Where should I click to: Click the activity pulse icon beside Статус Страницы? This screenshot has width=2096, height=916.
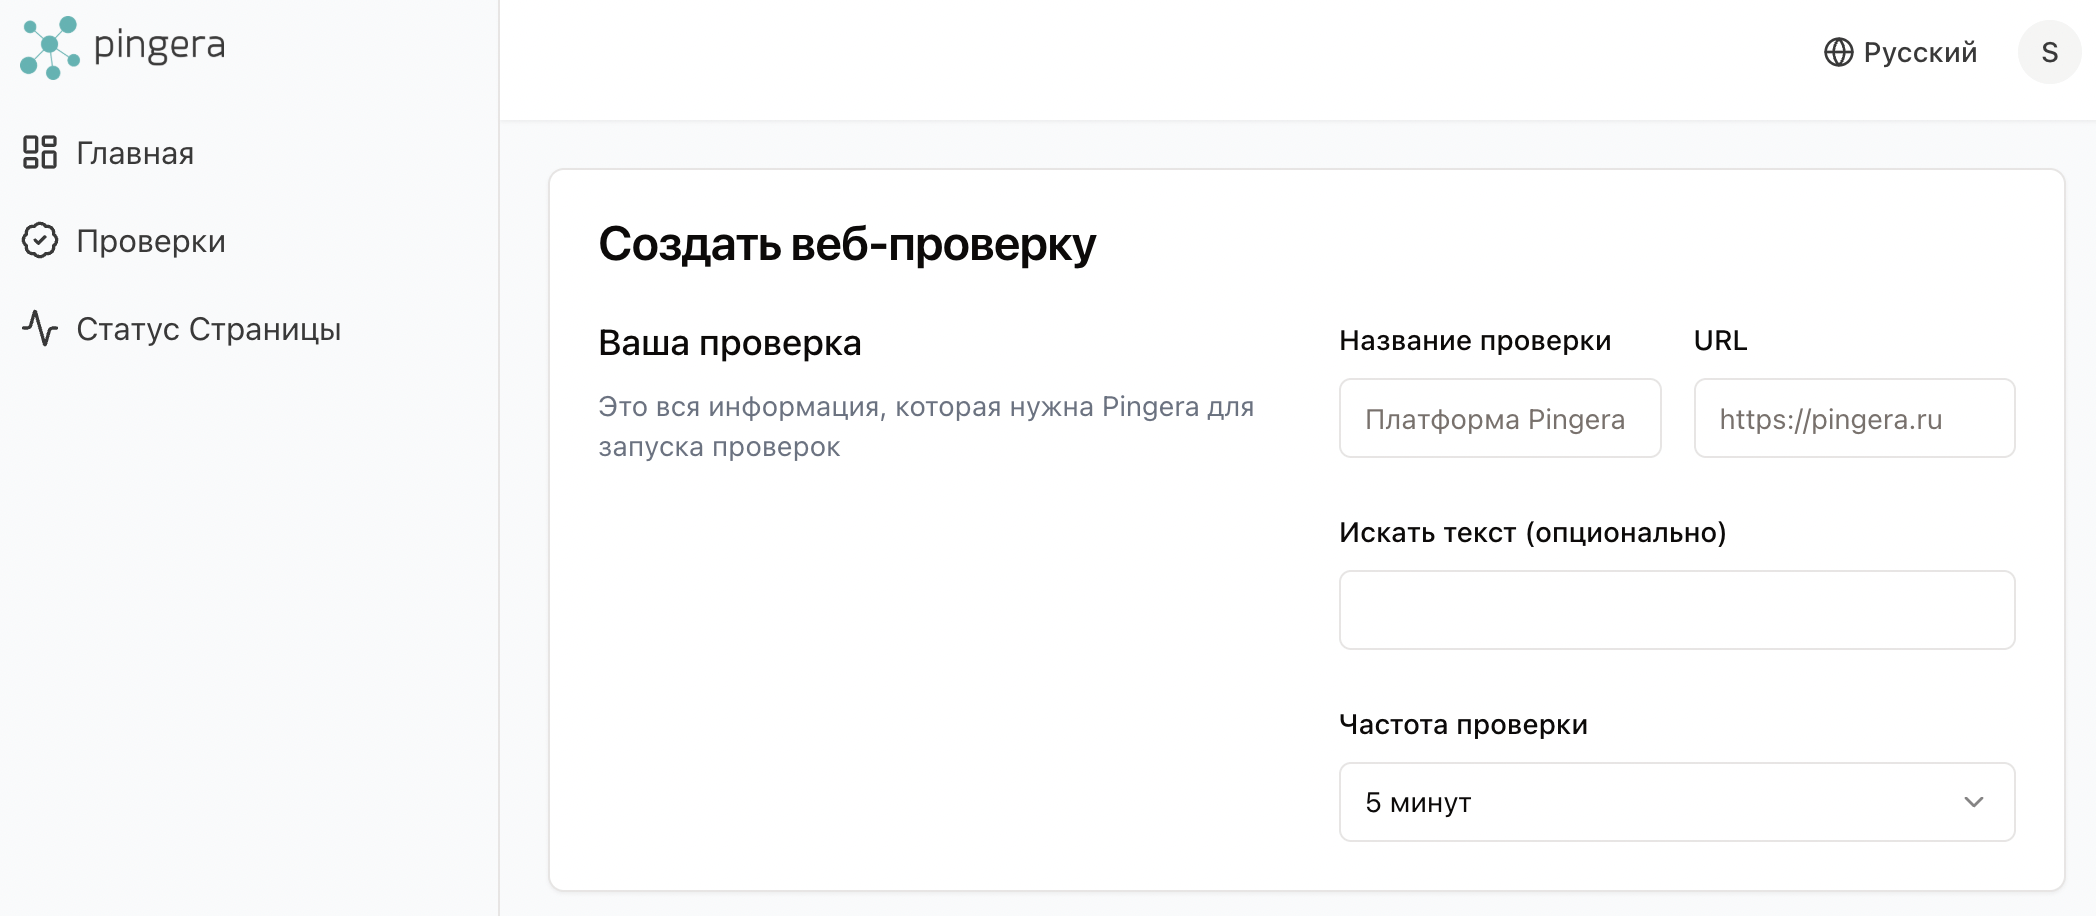point(40,329)
